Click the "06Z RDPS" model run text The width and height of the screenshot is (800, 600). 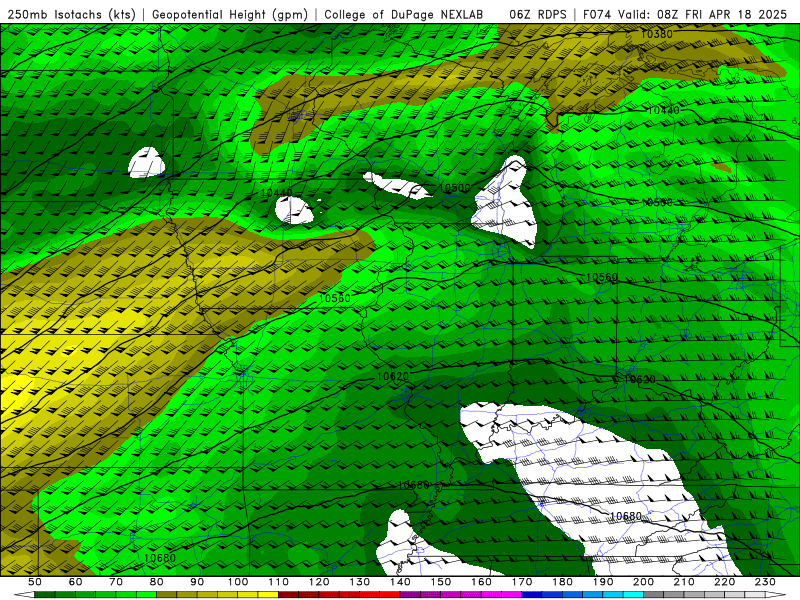click(538, 14)
